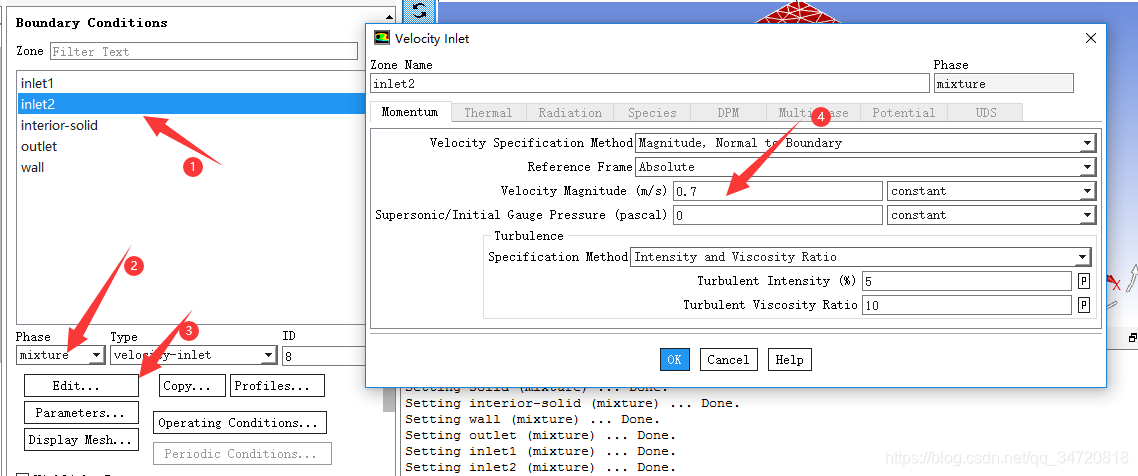1138x476 pixels.
Task: Open the Velocity Magnitude constant dropdown
Action: click(991, 191)
